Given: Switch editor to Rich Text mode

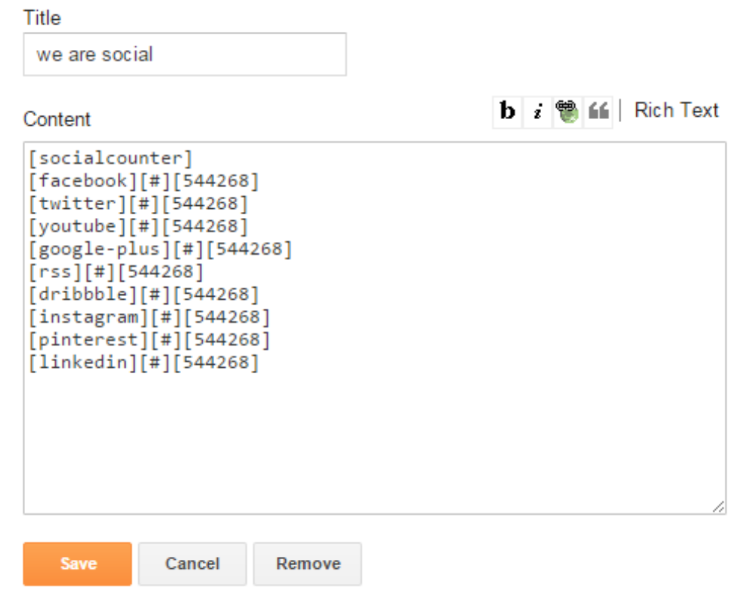Looking at the screenshot, I should (676, 110).
